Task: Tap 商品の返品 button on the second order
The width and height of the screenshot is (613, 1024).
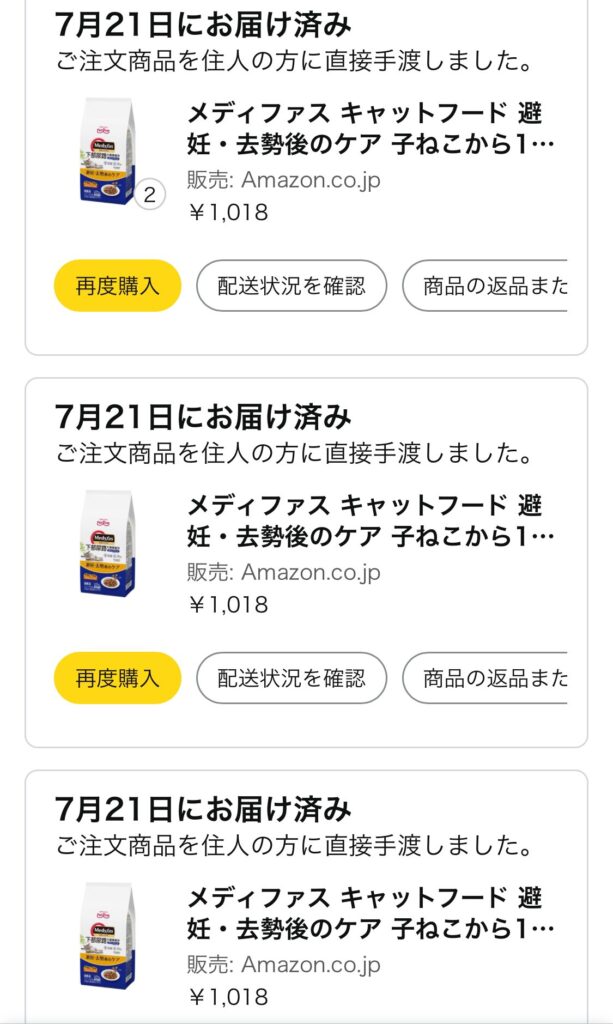Action: [486, 678]
